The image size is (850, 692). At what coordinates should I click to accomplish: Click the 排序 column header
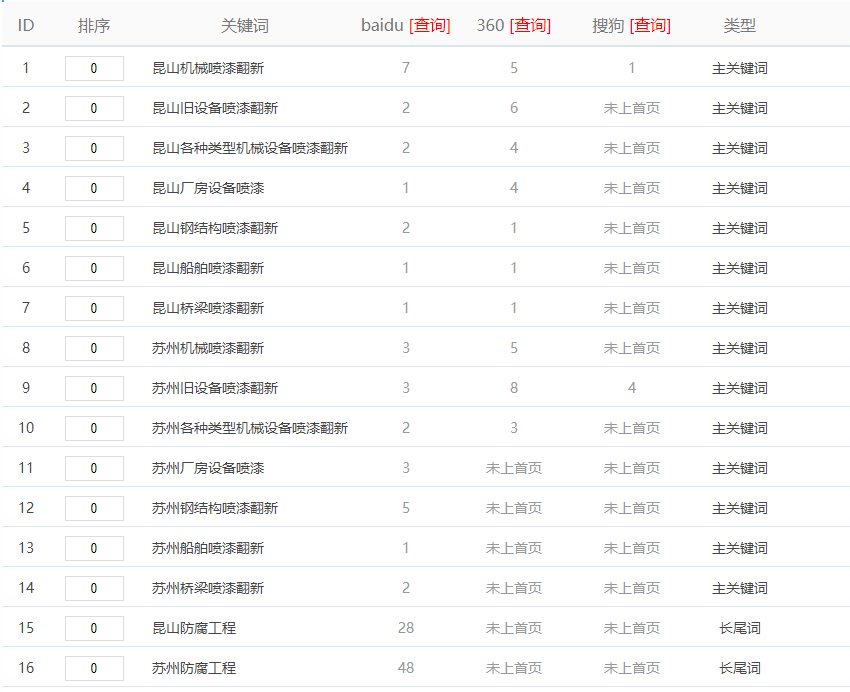coord(94,26)
